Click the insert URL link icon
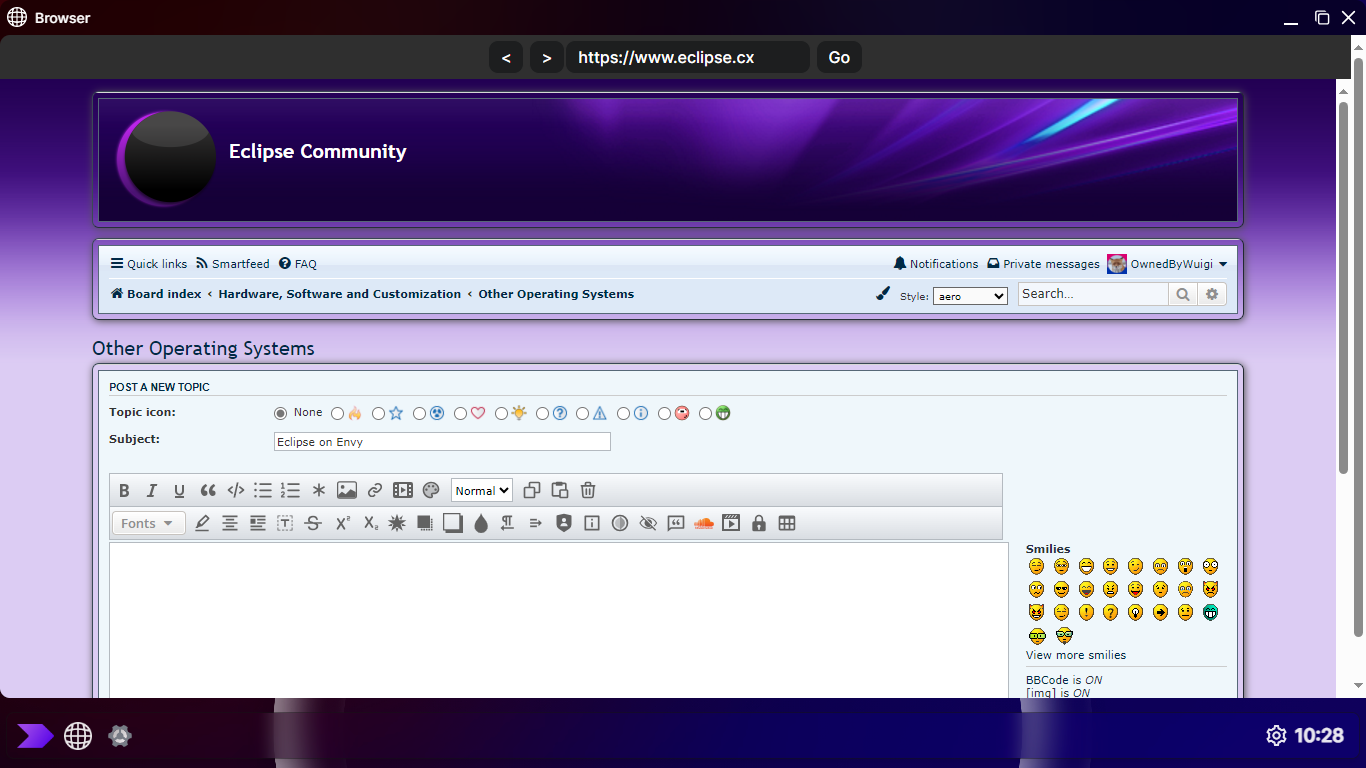 point(375,490)
